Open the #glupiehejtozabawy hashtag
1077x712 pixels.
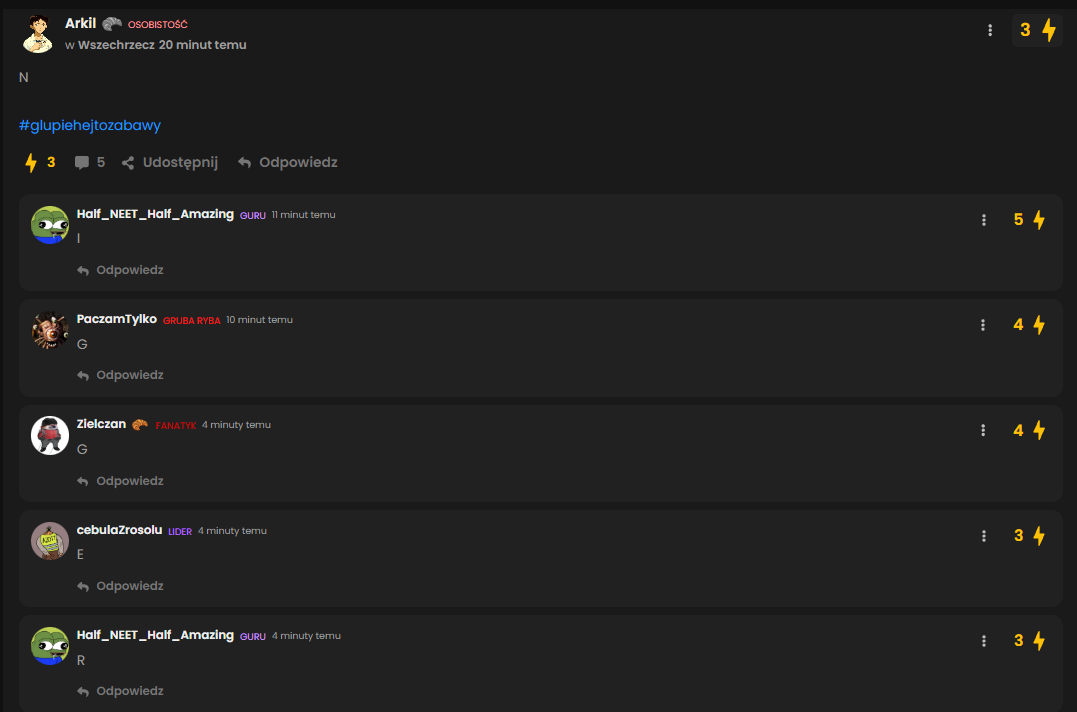click(90, 126)
